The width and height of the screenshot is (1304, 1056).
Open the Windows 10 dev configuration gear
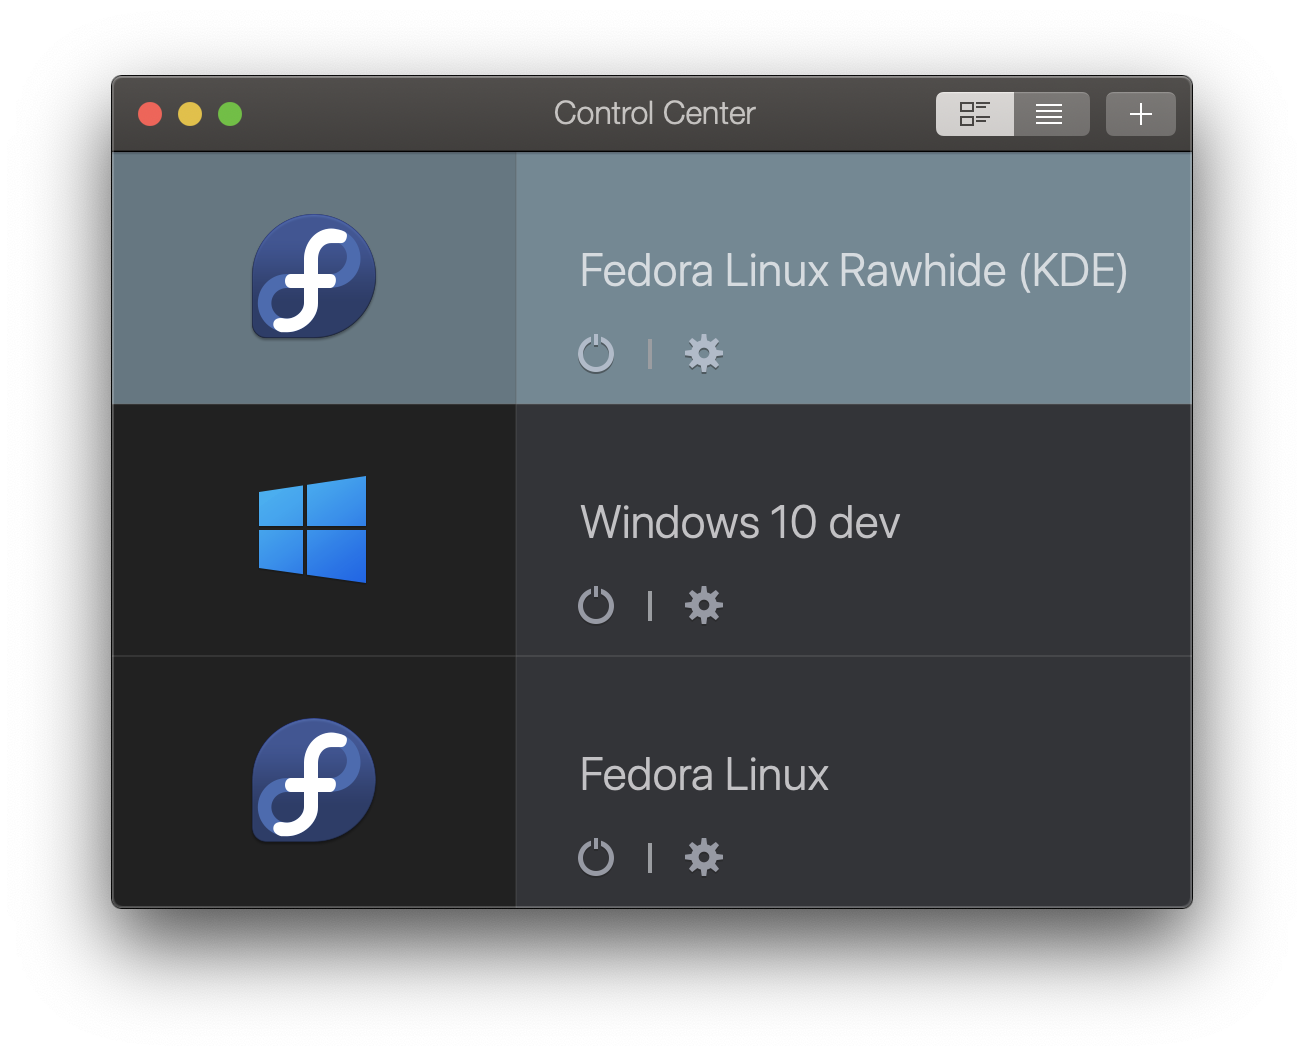click(x=704, y=606)
